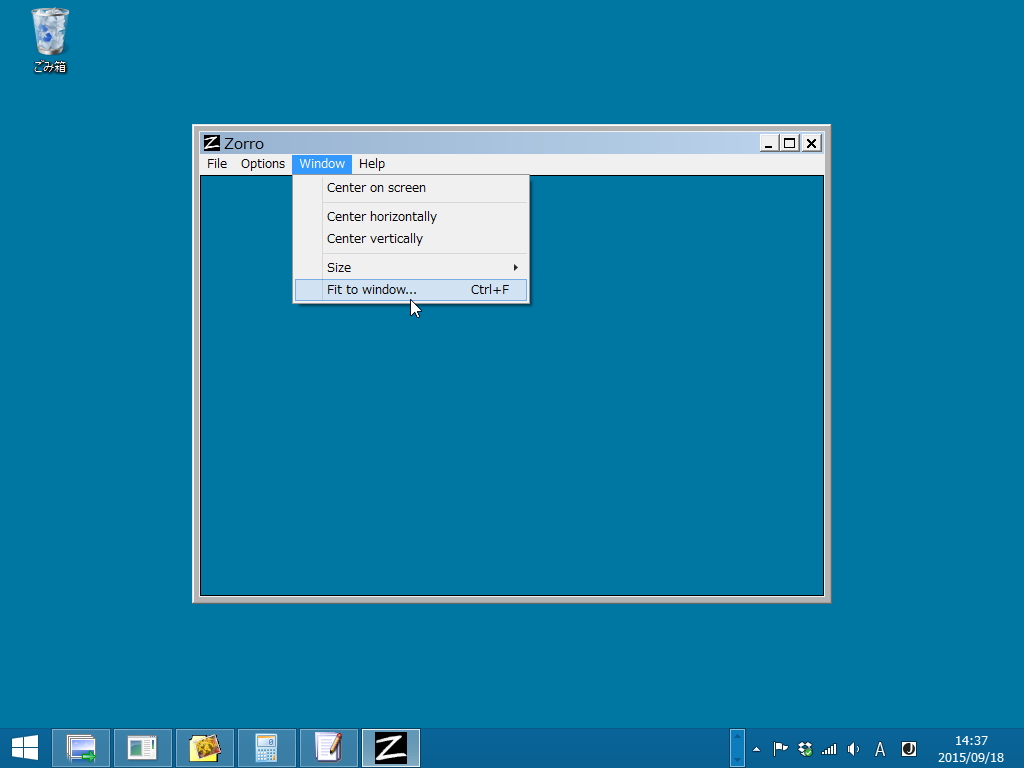Open the network signal tray icon
This screenshot has height=768, width=1024.
pos(829,749)
